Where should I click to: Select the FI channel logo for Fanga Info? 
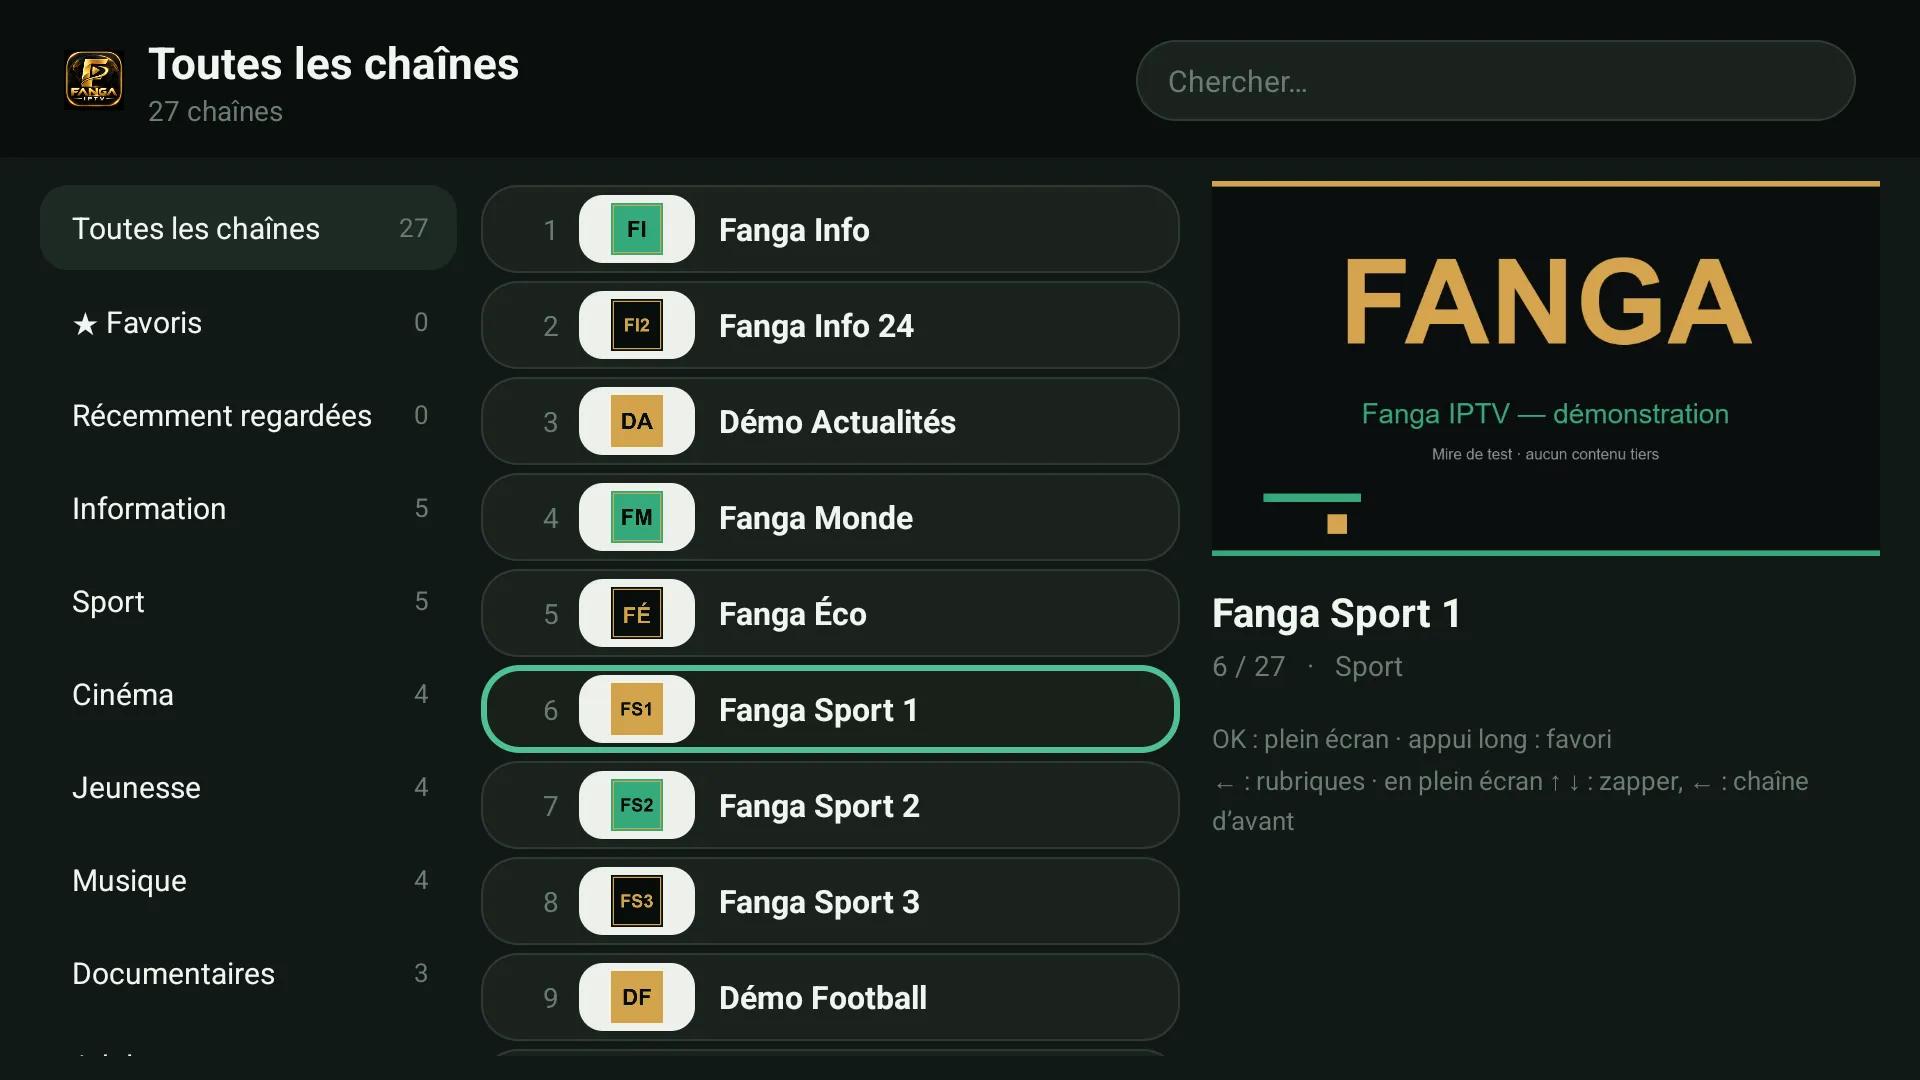click(636, 229)
